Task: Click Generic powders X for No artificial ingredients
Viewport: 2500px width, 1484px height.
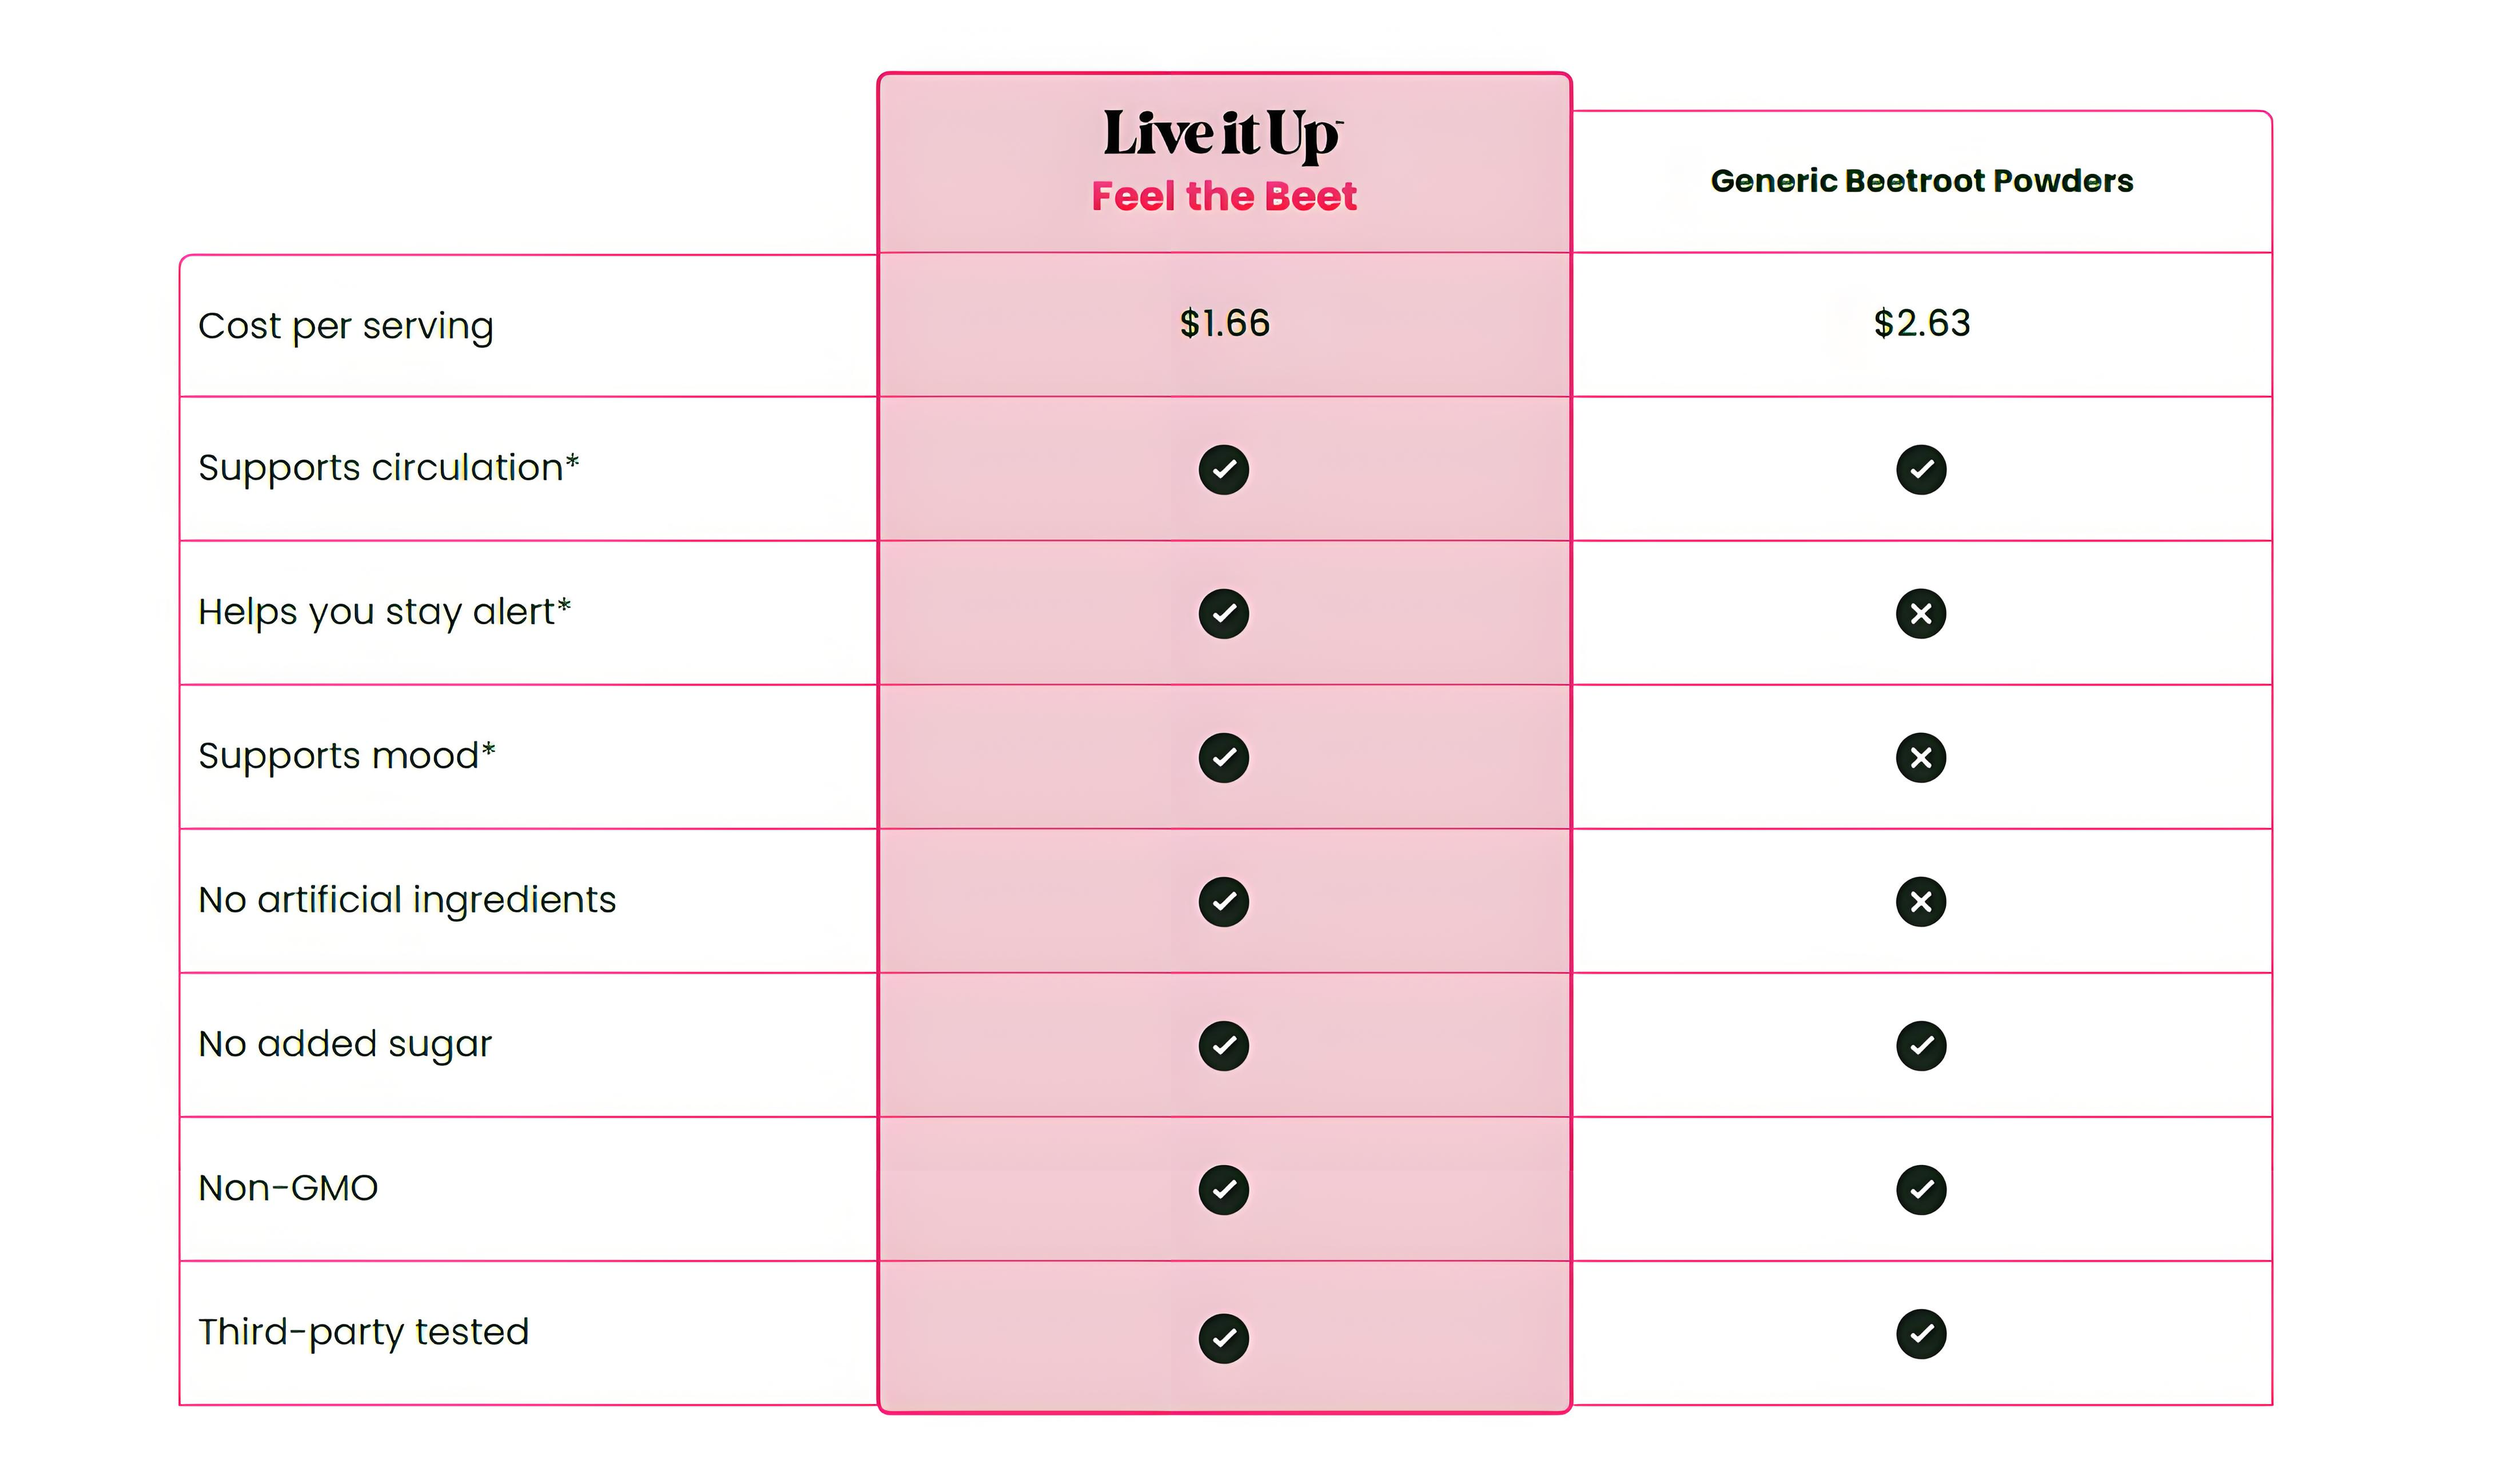Action: (1920, 901)
